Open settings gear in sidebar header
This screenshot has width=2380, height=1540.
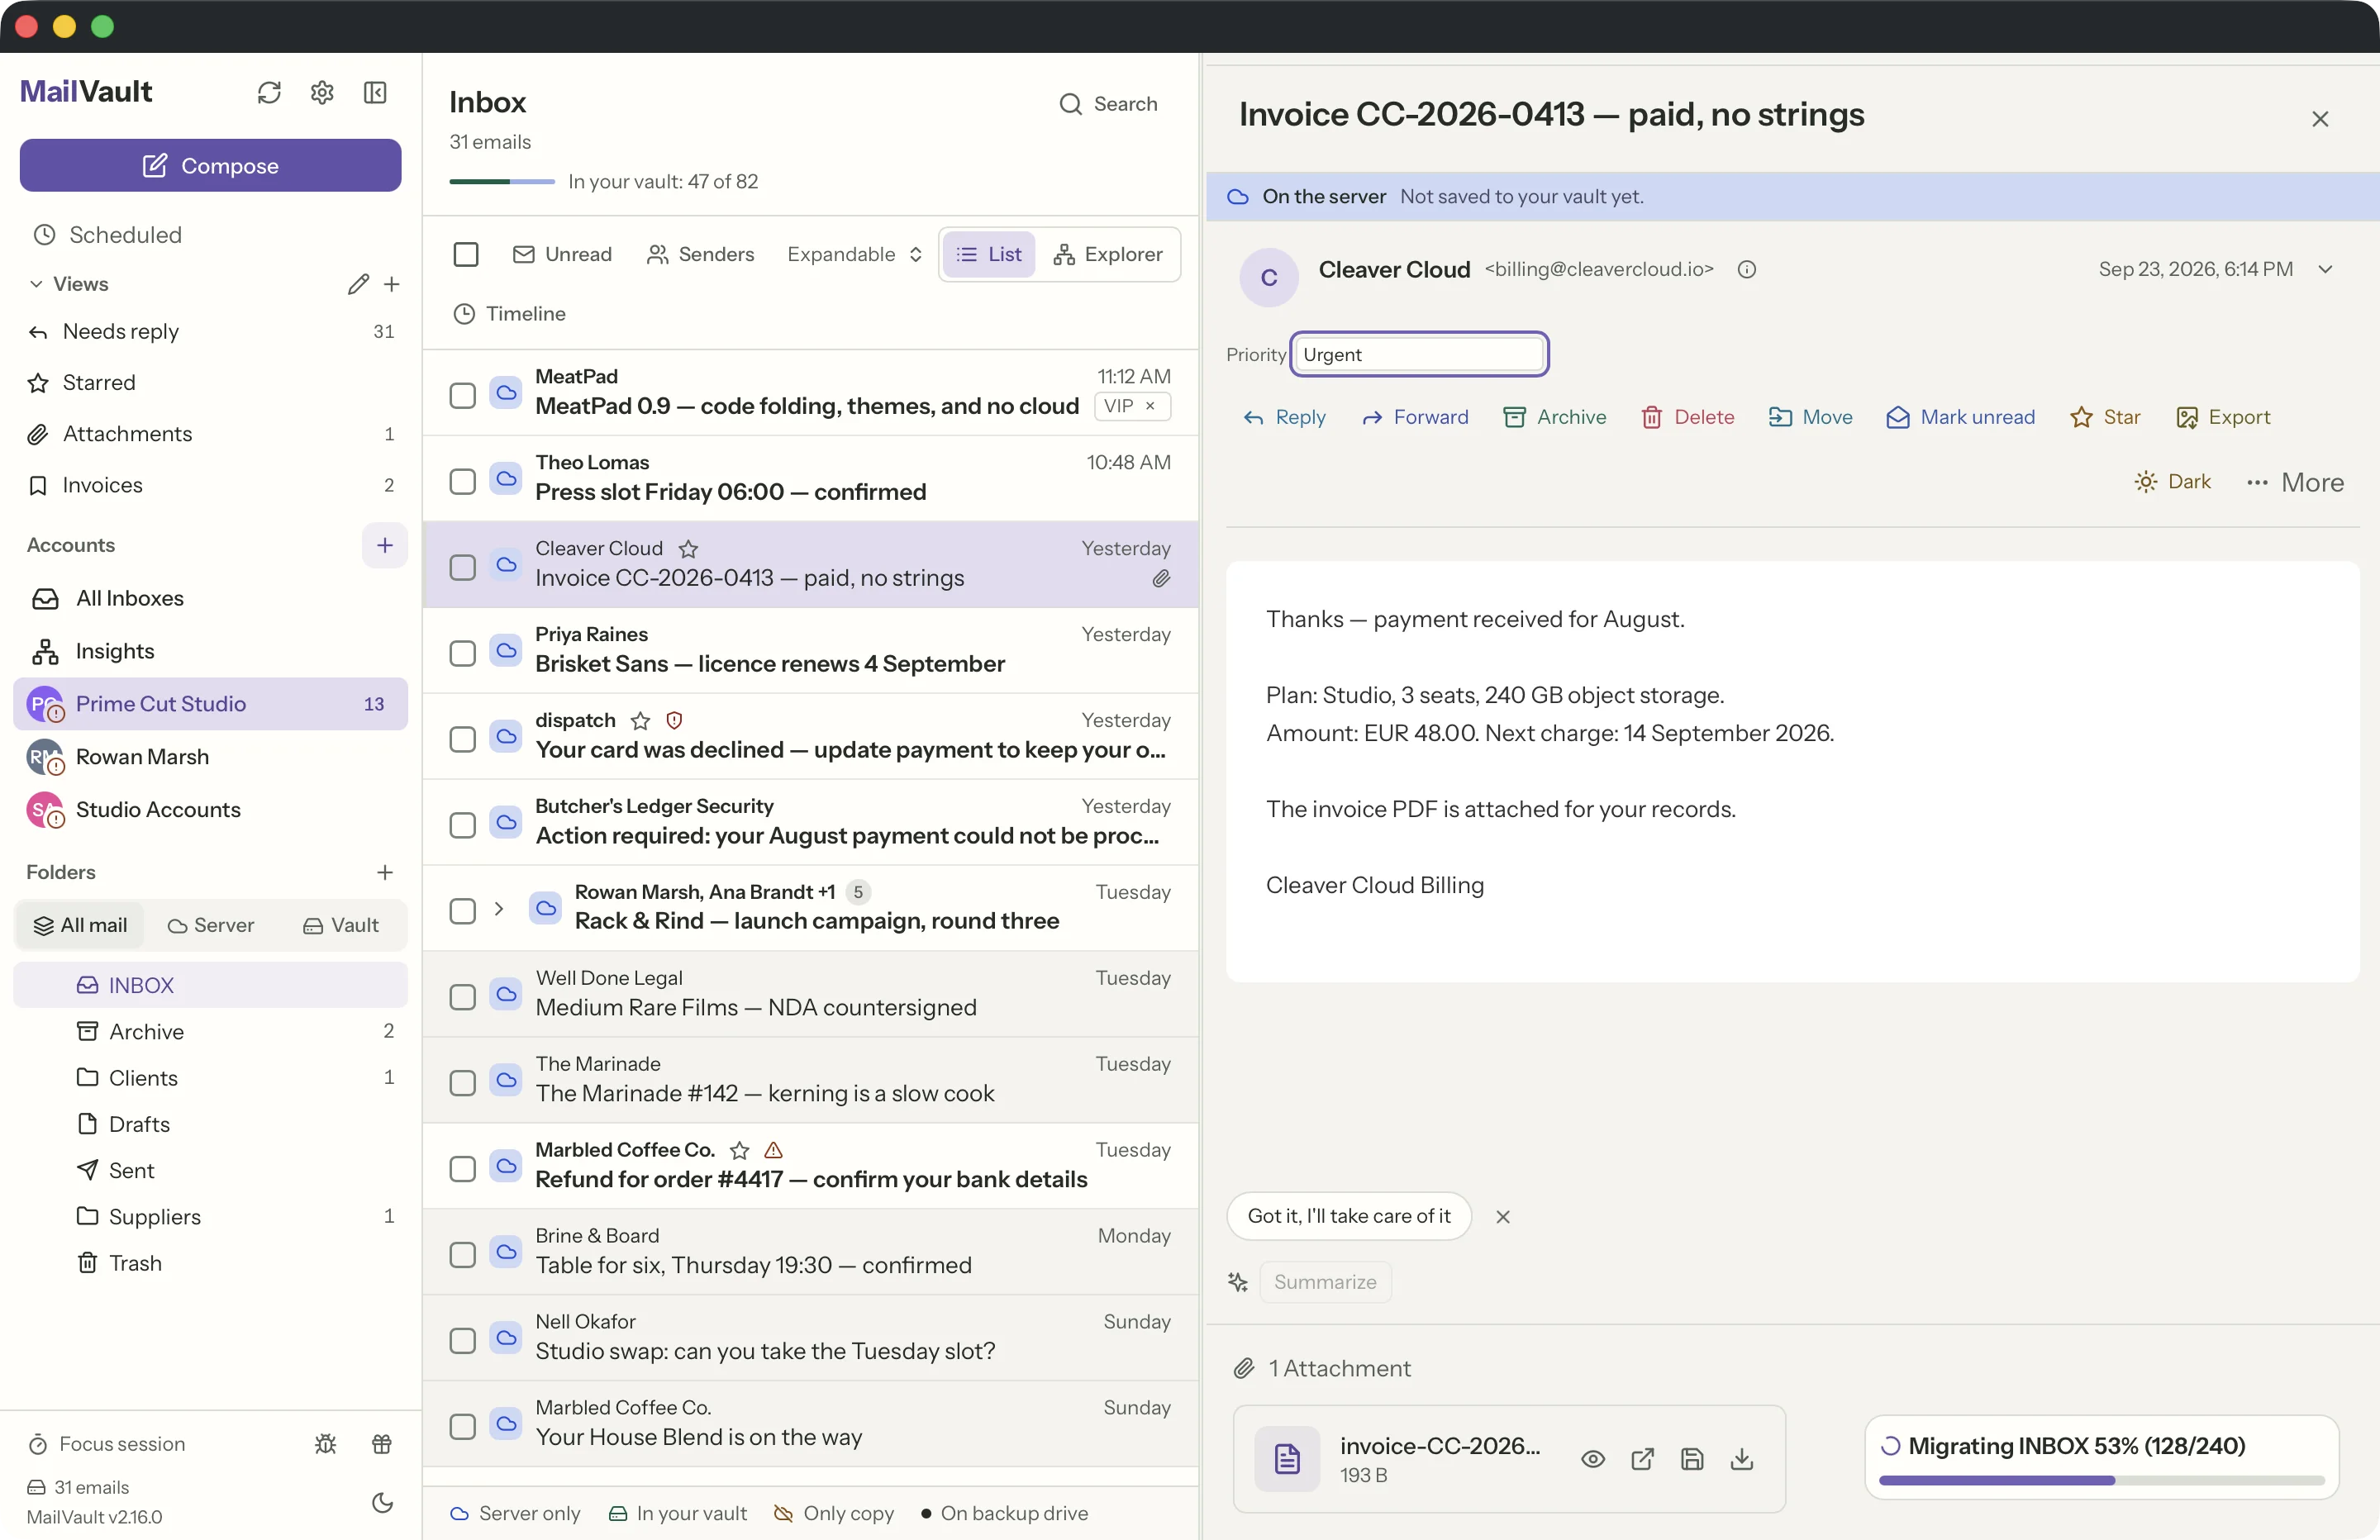pyautogui.click(x=322, y=93)
